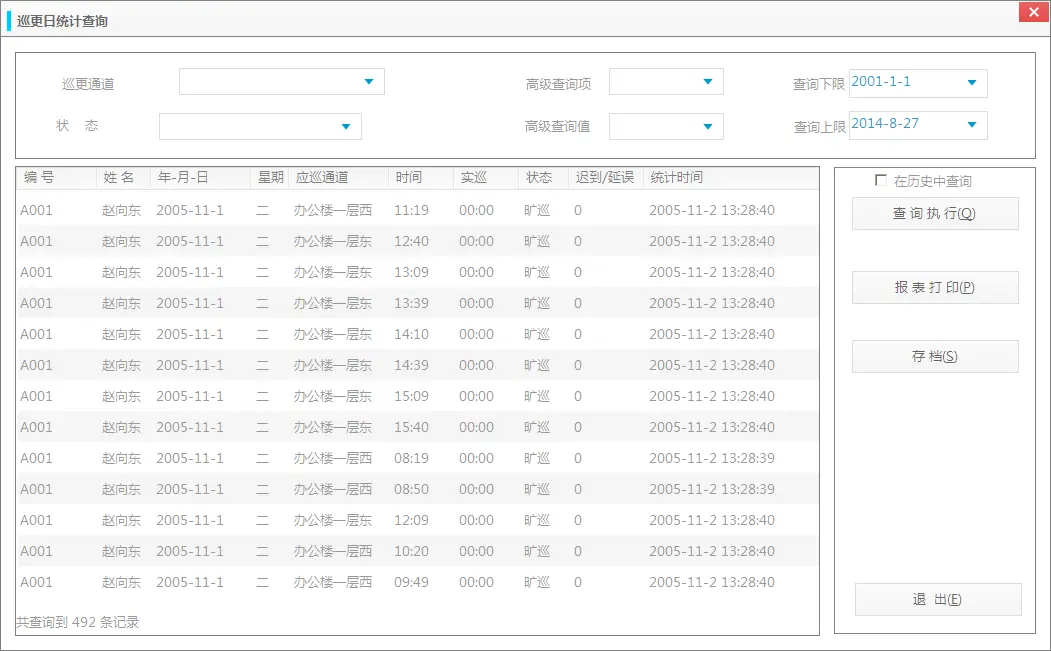Click the 退出(E) exit button
The height and width of the screenshot is (651, 1051).
click(x=937, y=599)
